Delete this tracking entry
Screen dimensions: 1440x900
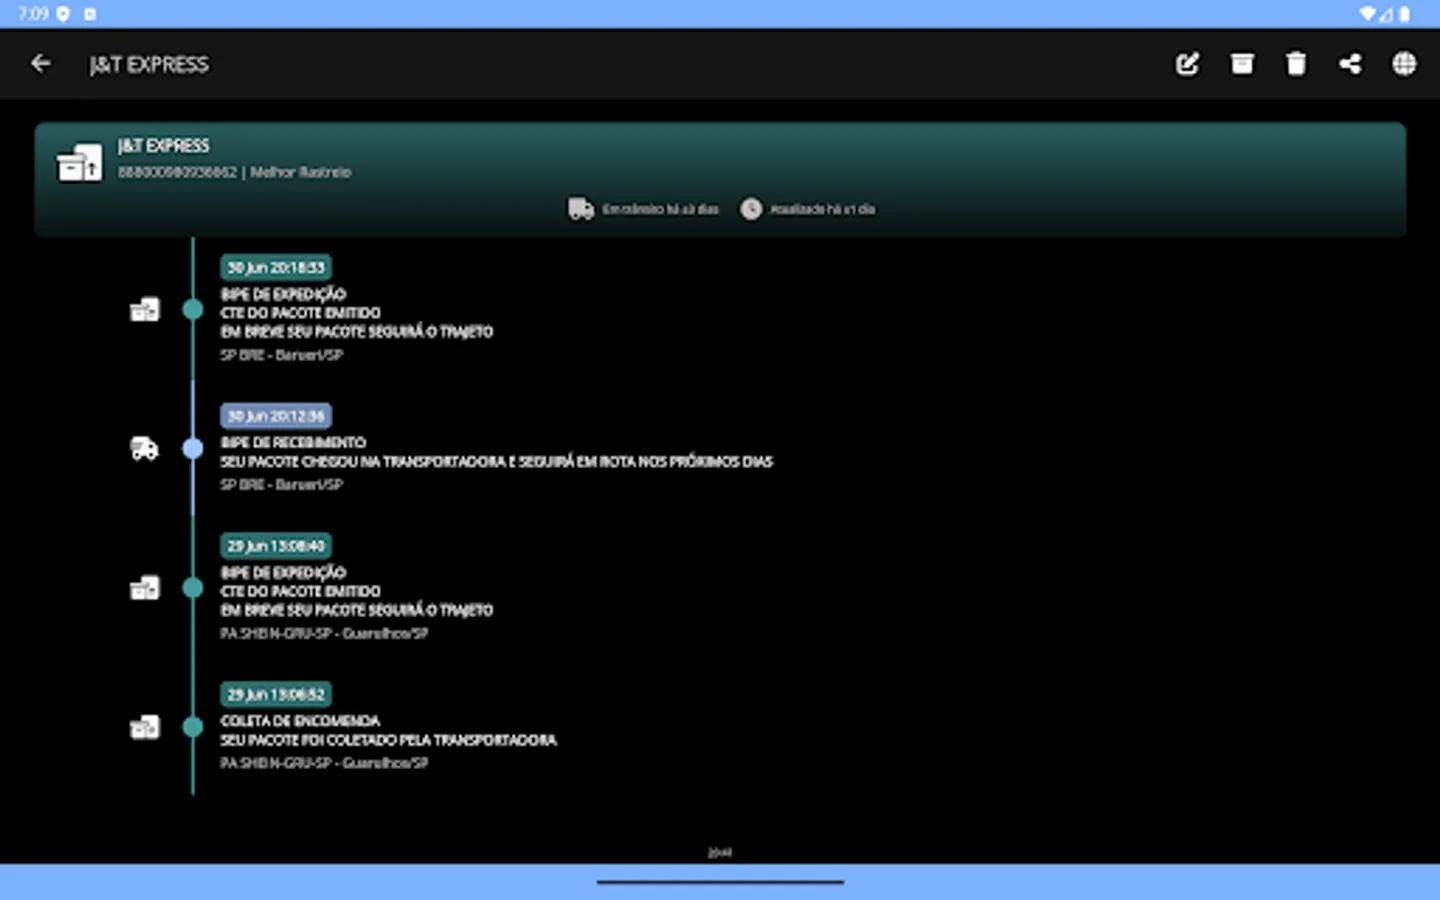pyautogui.click(x=1296, y=64)
